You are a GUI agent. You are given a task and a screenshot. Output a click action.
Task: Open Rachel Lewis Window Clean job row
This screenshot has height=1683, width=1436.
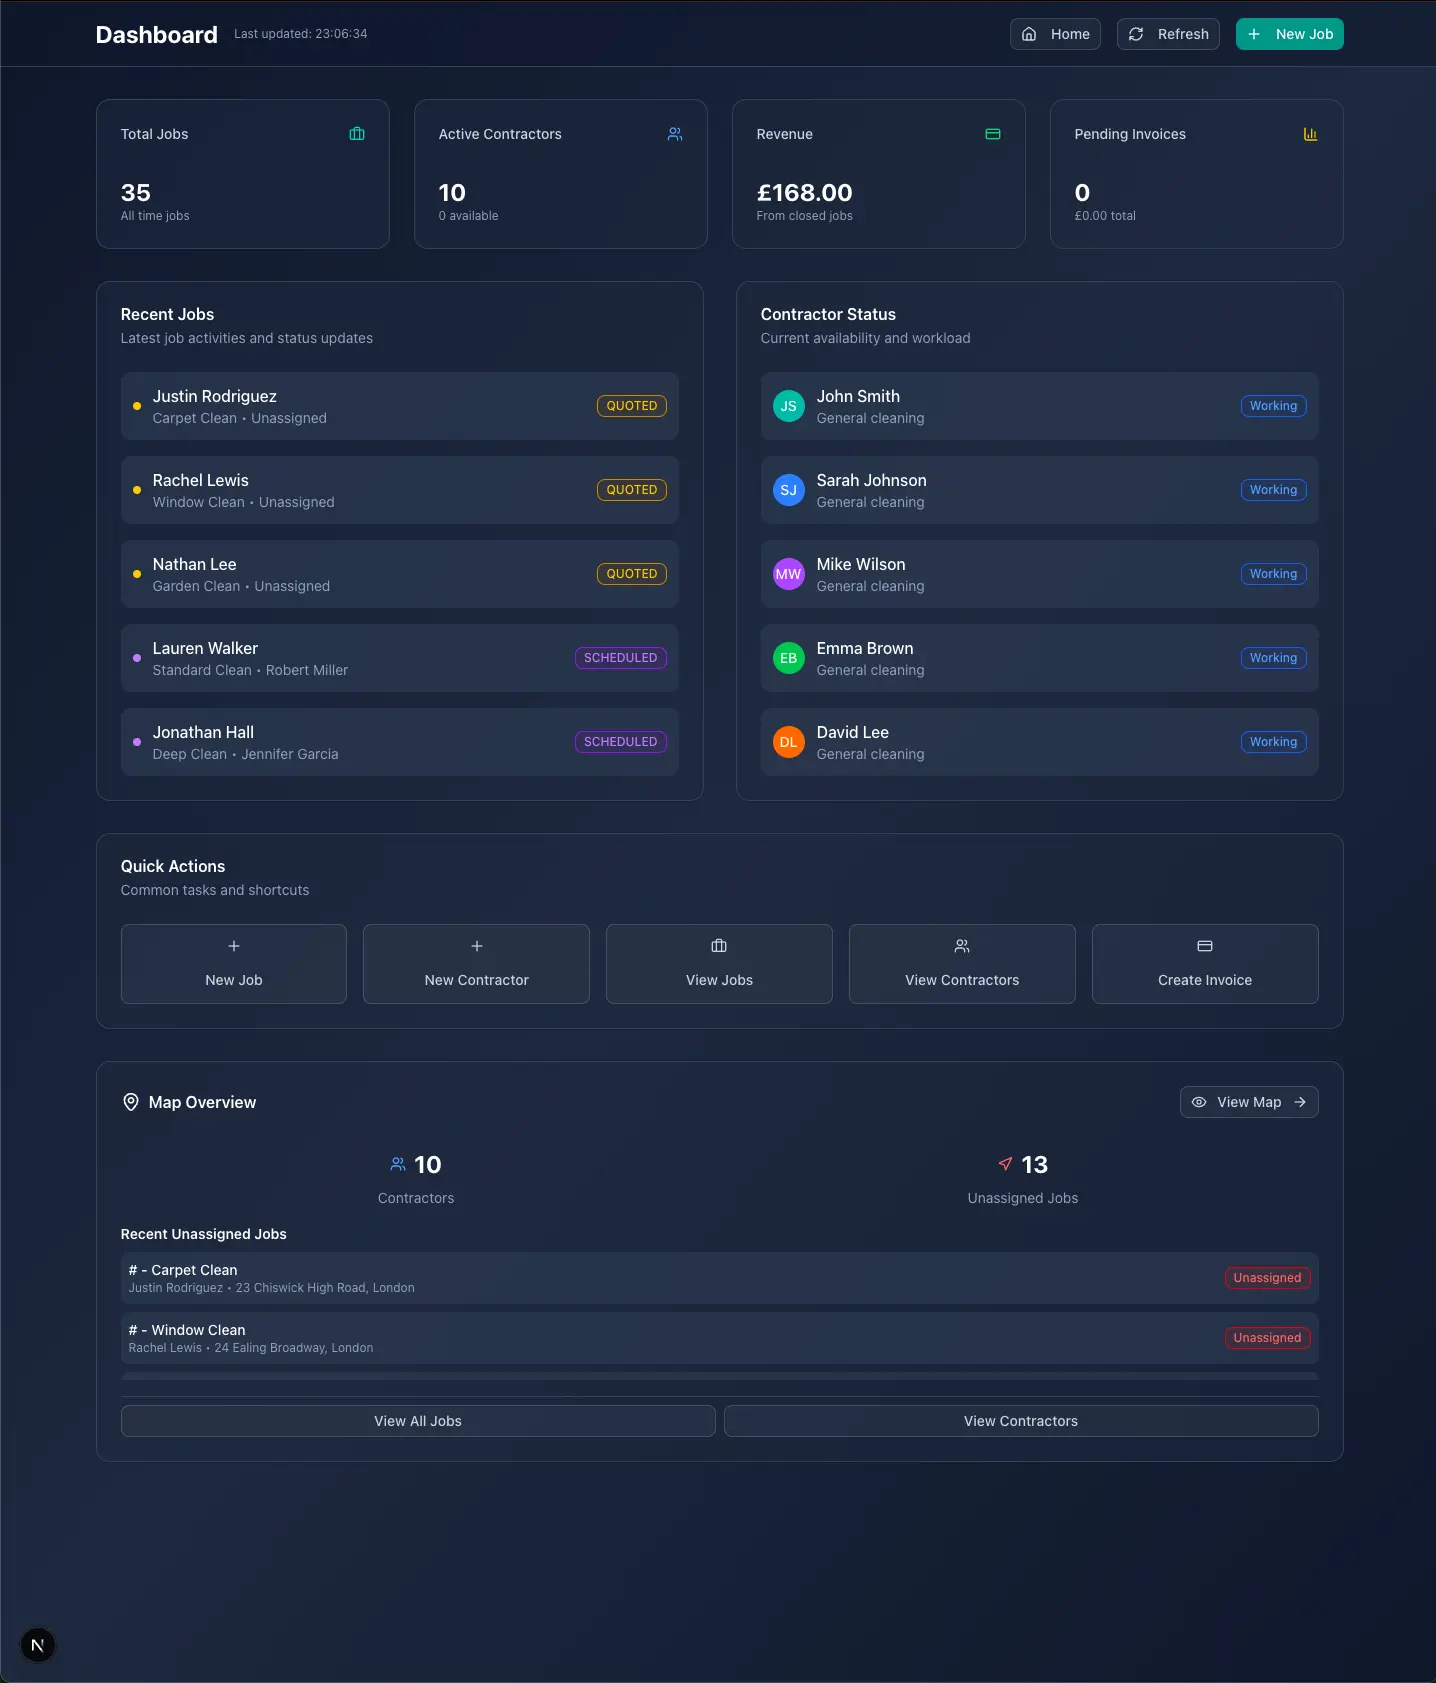coord(400,490)
